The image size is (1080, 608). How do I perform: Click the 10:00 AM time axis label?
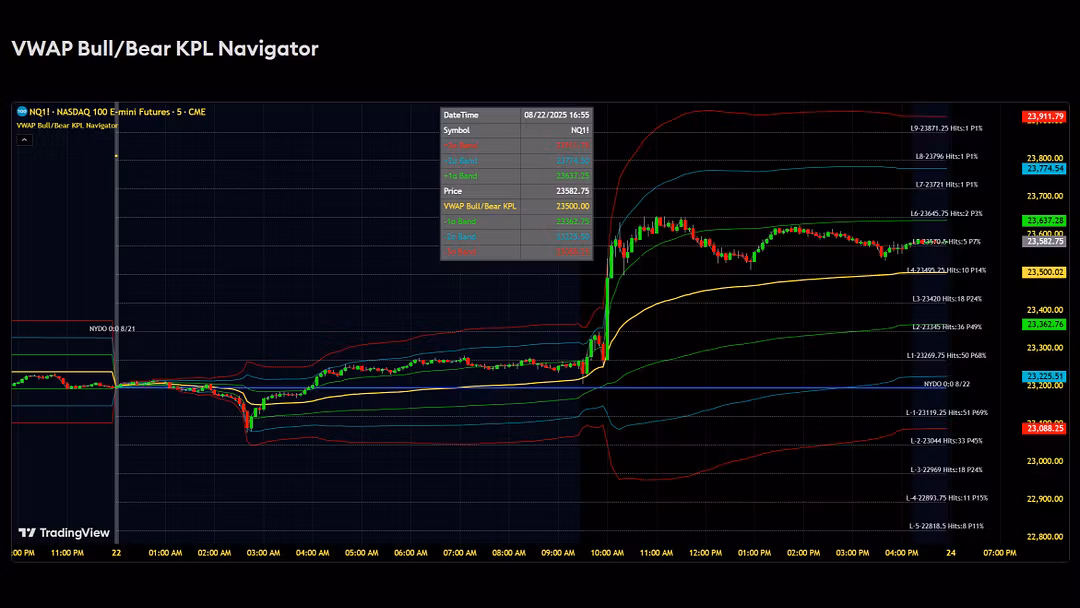607,552
